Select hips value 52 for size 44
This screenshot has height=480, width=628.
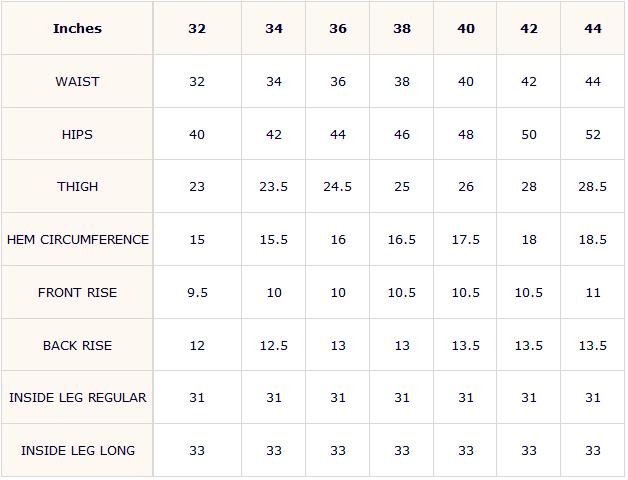coord(593,135)
